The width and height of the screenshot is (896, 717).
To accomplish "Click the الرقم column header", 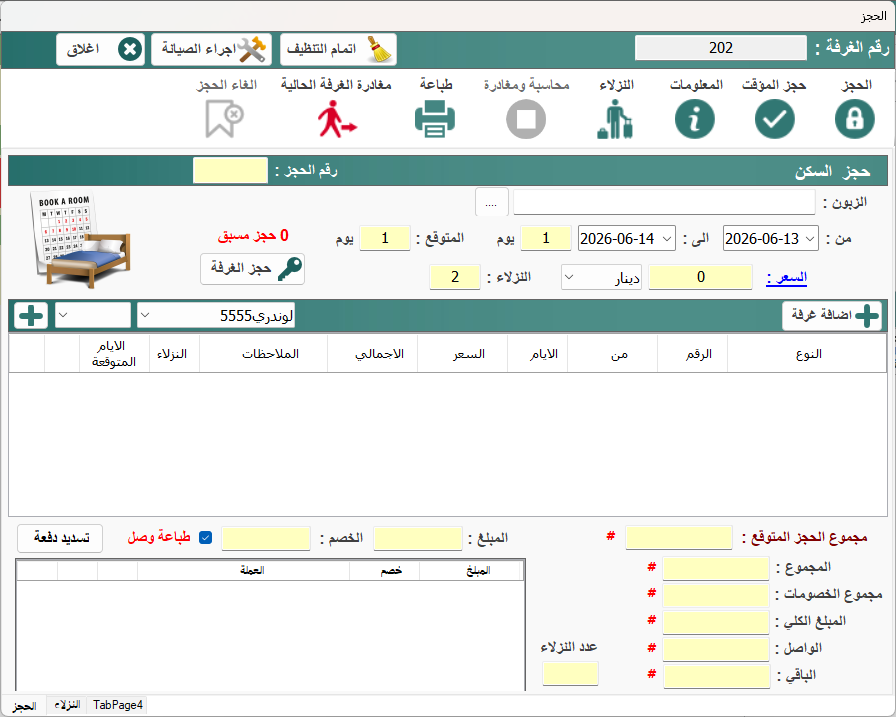I will [x=693, y=354].
